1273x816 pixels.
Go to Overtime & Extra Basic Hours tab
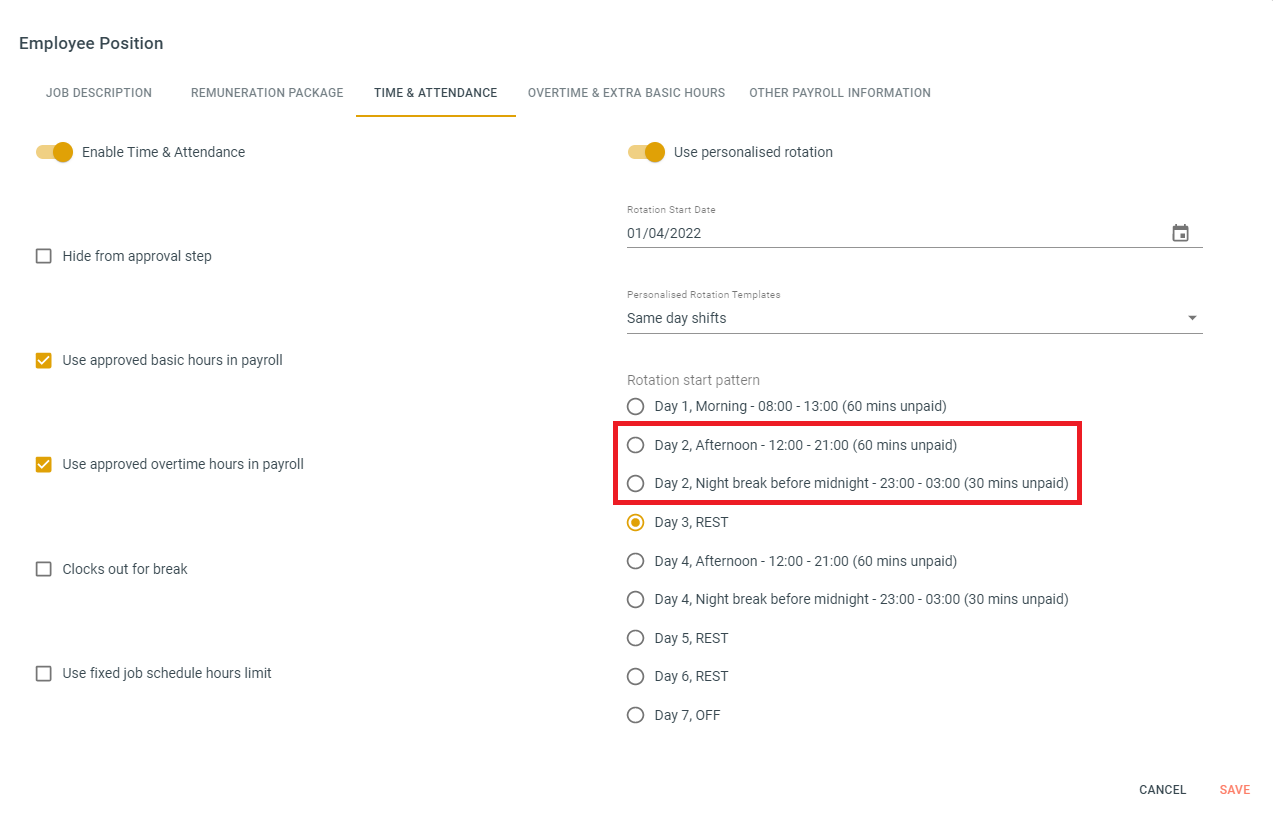point(626,93)
